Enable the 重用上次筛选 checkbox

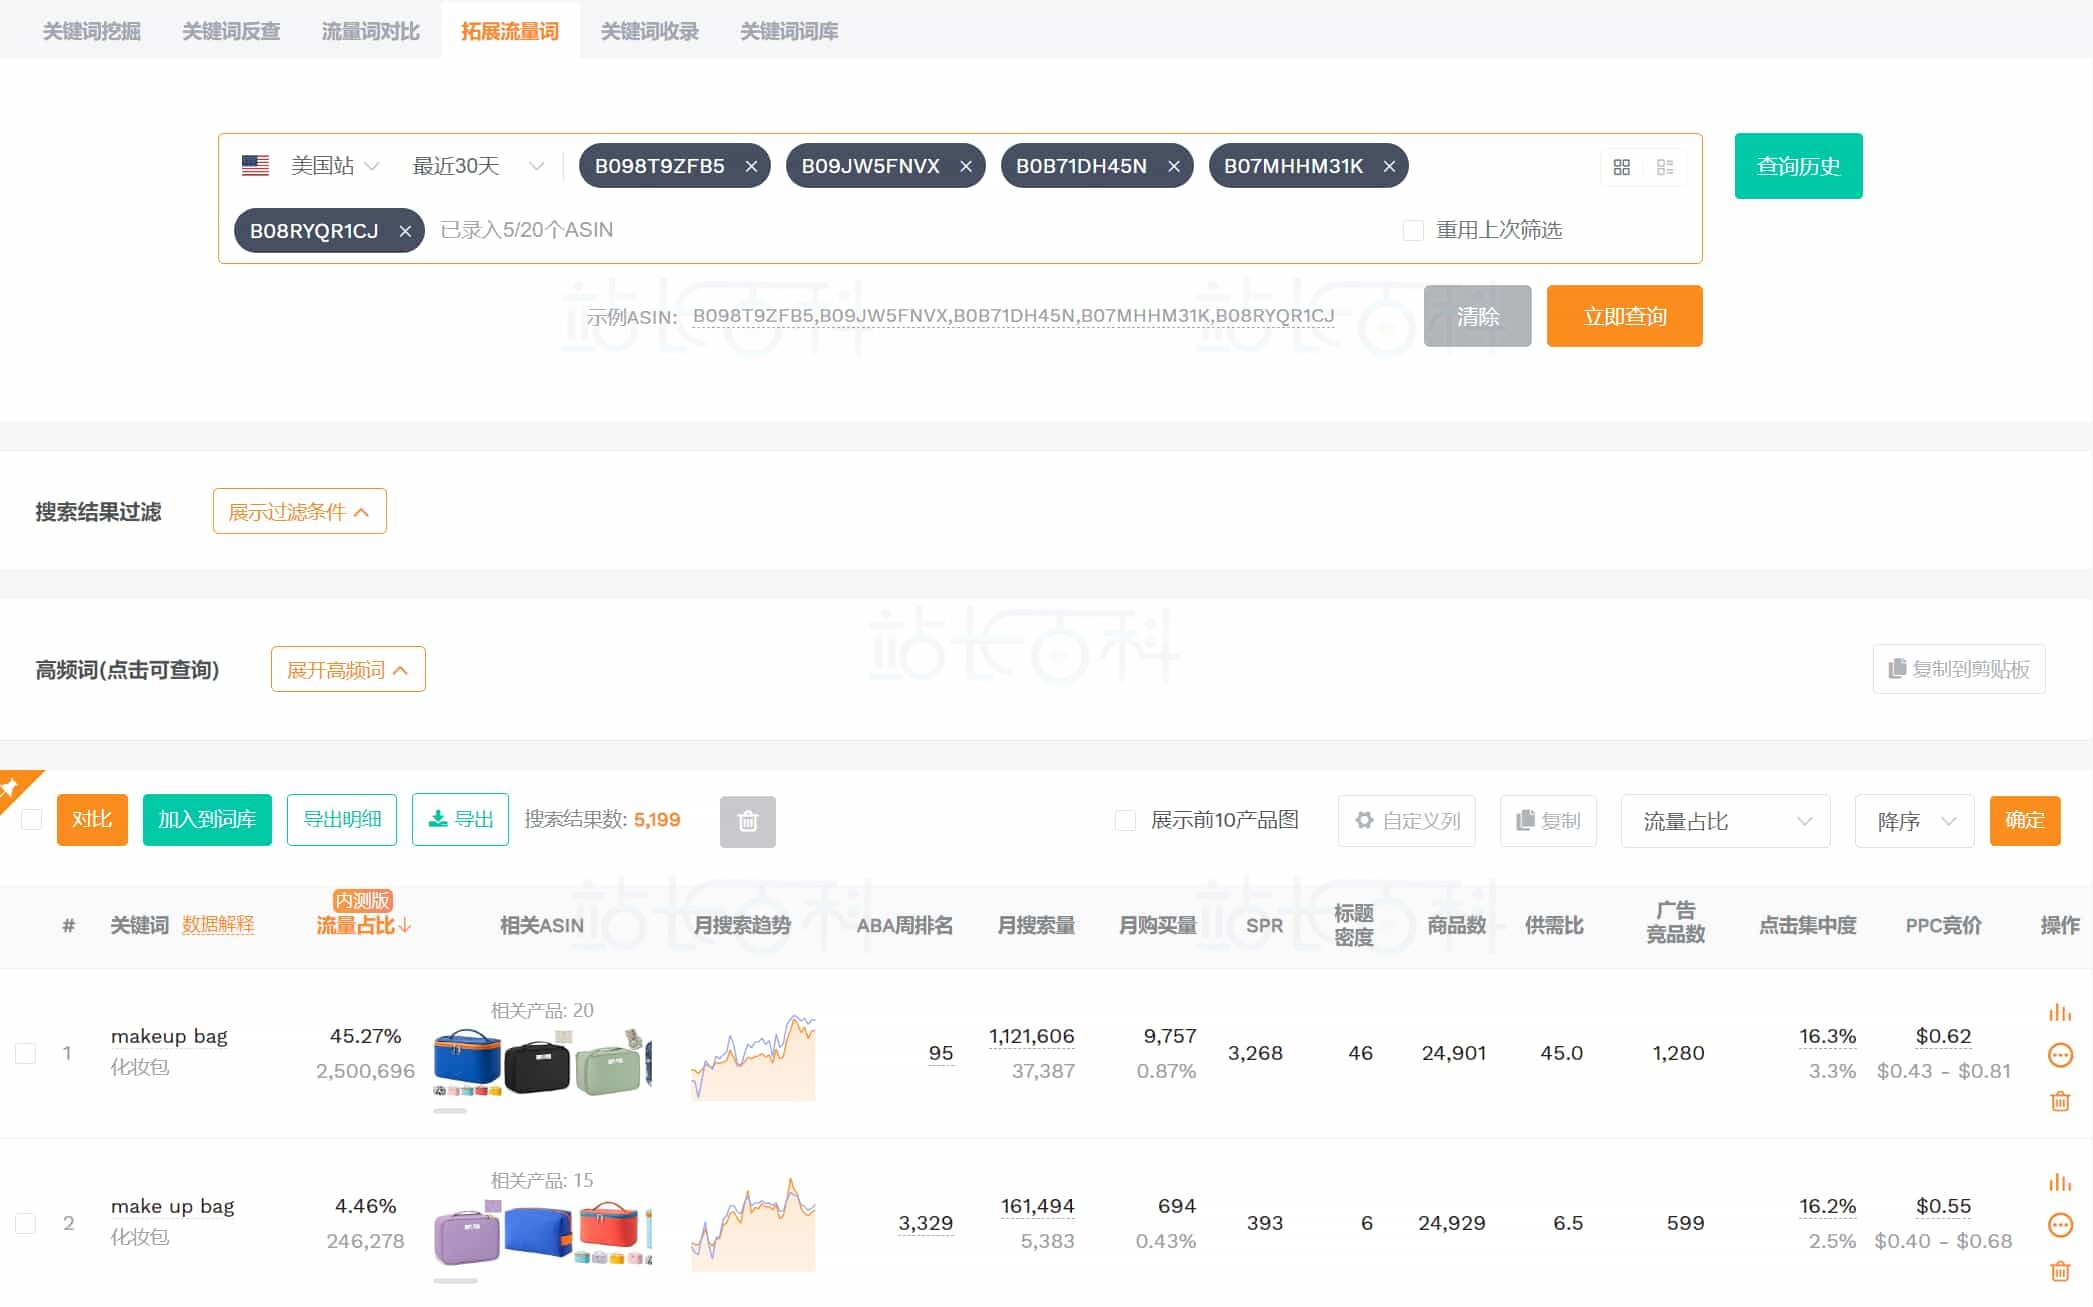click(1413, 230)
